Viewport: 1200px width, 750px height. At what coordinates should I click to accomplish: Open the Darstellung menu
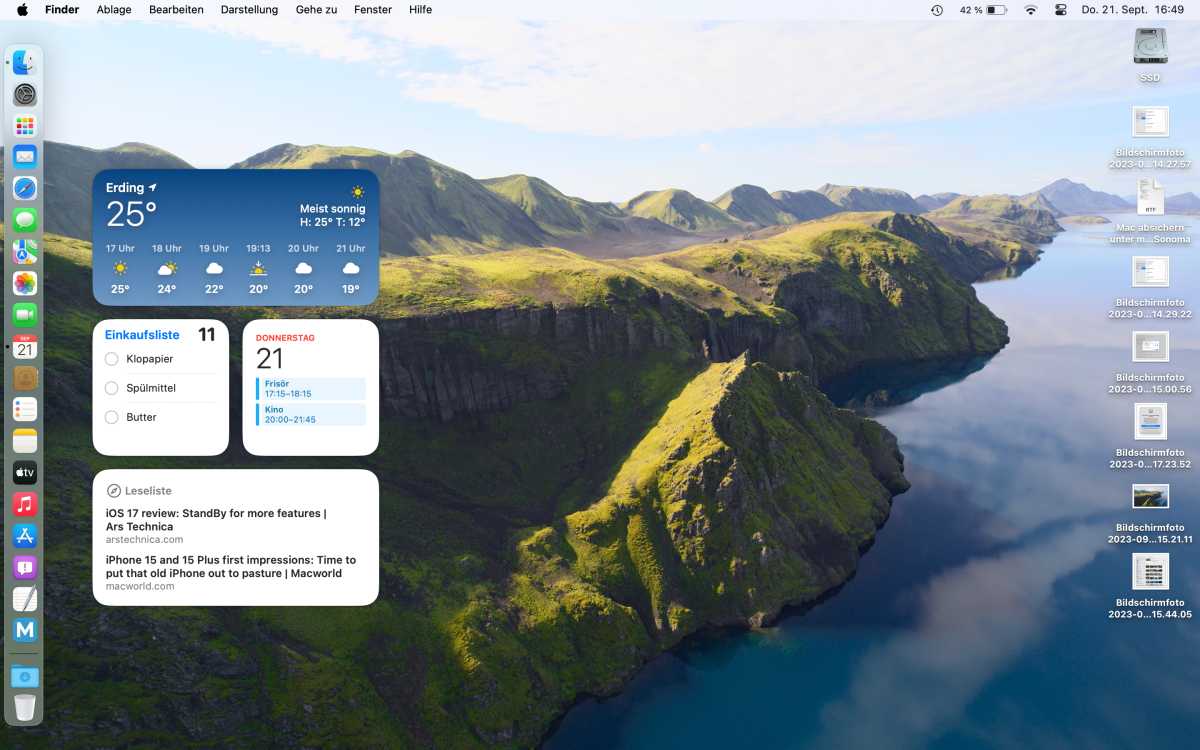(x=249, y=10)
